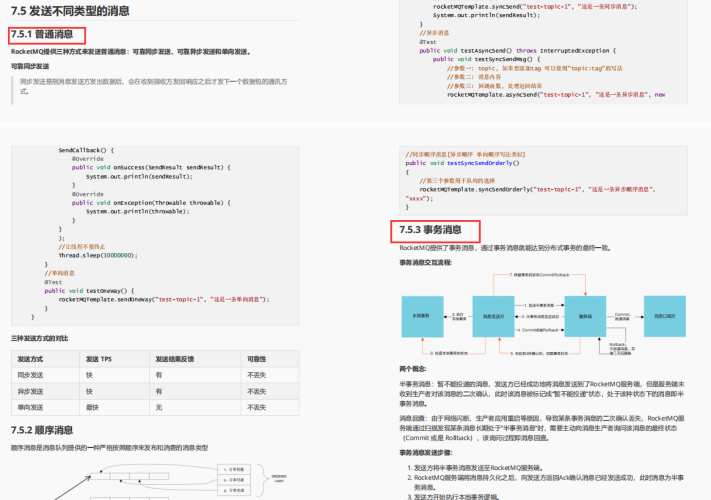Click the "//单向消息" code comment
The image size is (711, 500).
tap(59, 273)
